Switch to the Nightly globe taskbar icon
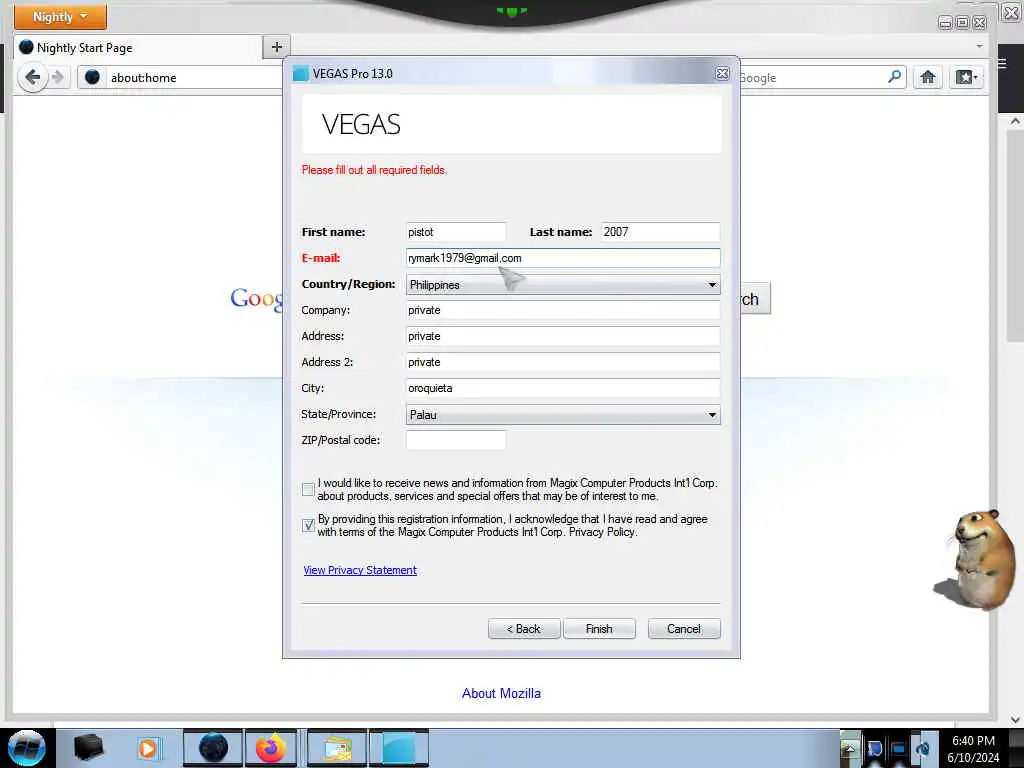The width and height of the screenshot is (1024, 768). tap(213, 748)
